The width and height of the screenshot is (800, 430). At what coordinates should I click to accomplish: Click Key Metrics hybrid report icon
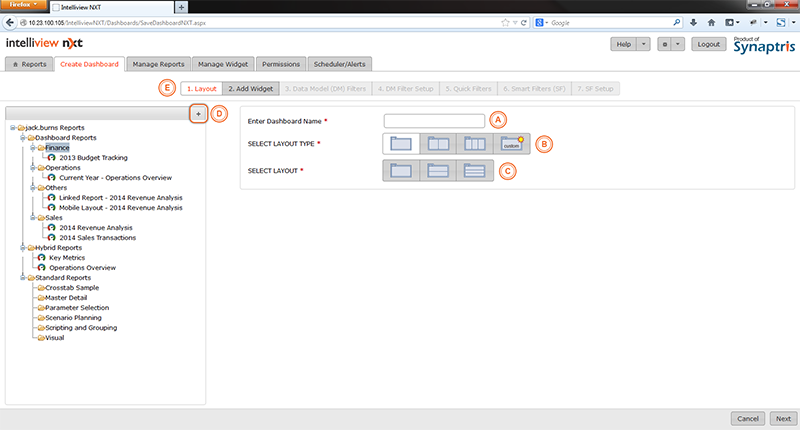(x=41, y=258)
